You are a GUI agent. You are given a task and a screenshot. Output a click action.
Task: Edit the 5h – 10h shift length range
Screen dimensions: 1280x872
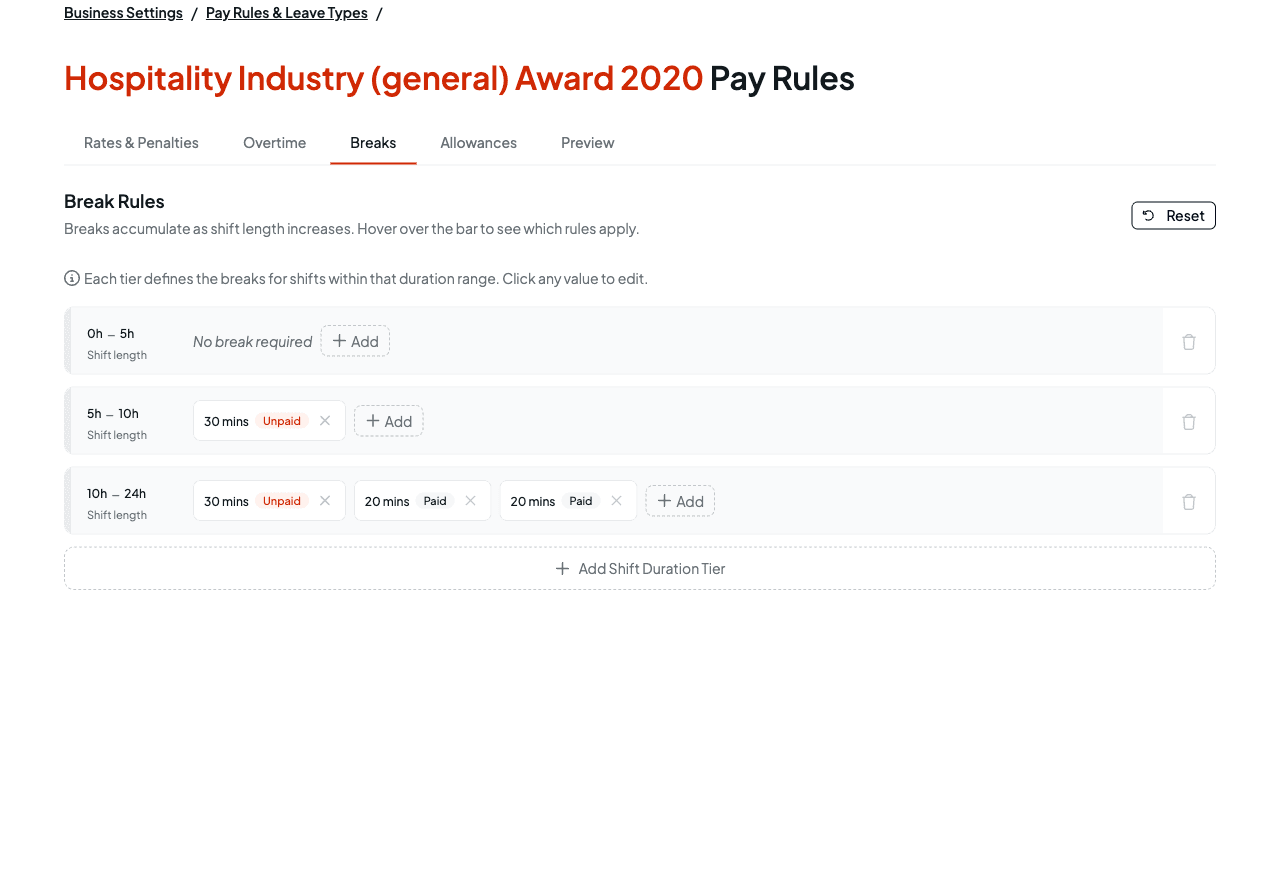point(113,414)
